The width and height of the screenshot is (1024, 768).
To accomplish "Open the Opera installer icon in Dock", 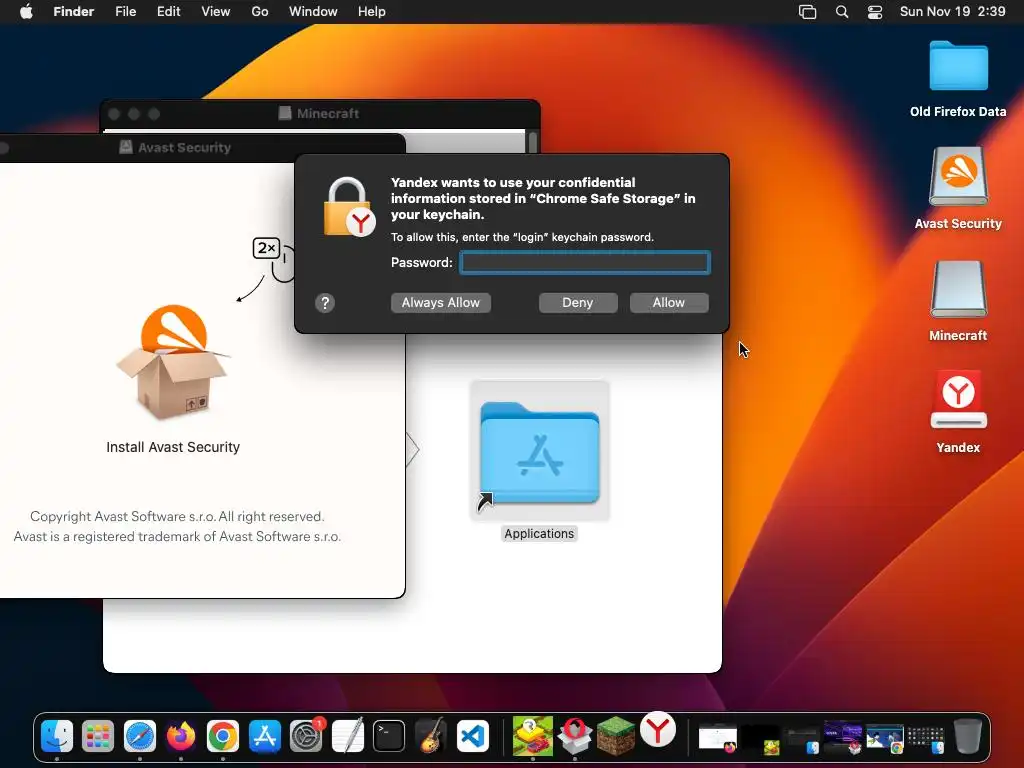I will tap(574, 736).
